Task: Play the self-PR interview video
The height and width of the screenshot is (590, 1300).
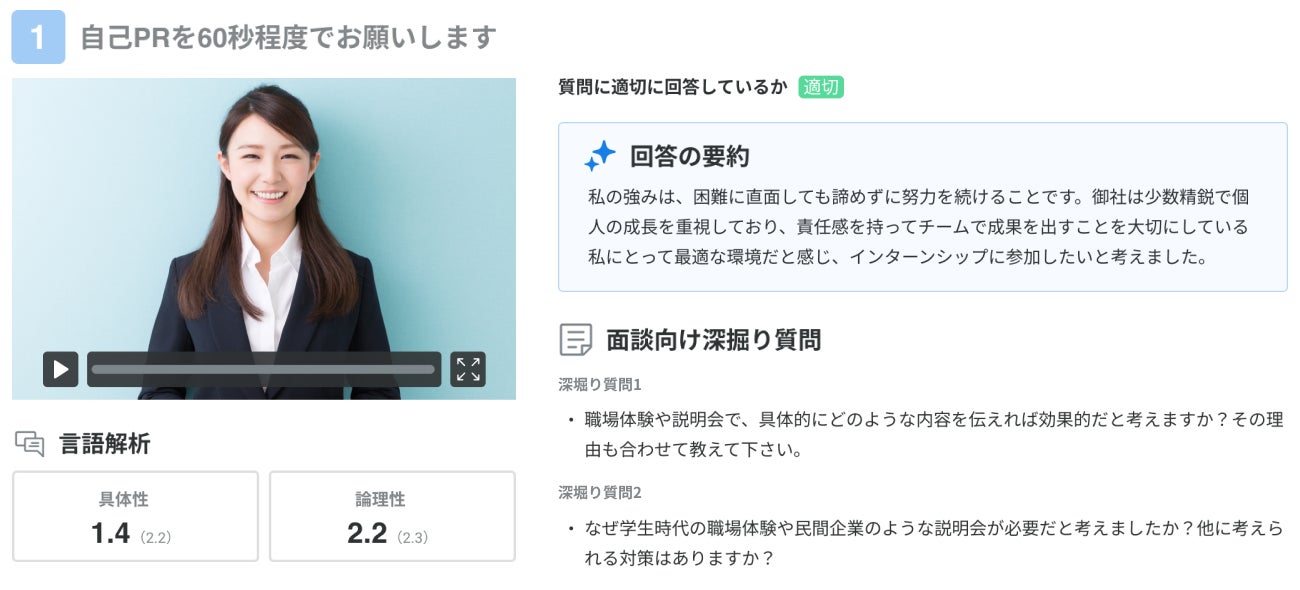Action: tap(60, 369)
